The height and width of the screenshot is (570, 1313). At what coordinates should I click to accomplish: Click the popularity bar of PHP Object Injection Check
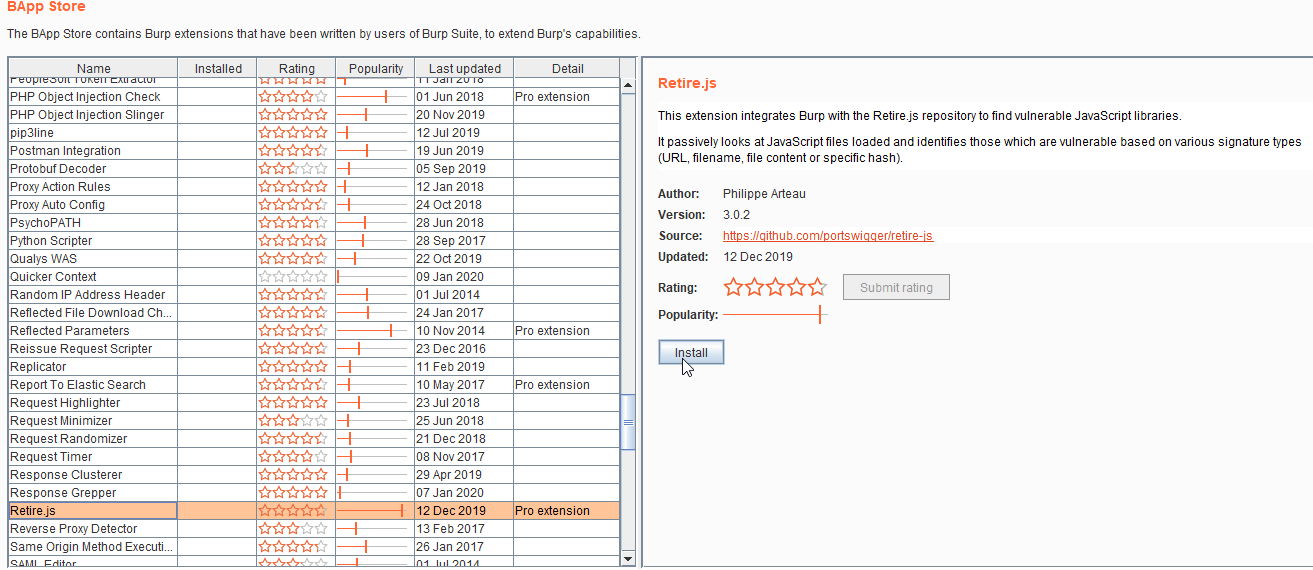pyautogui.click(x=373, y=97)
